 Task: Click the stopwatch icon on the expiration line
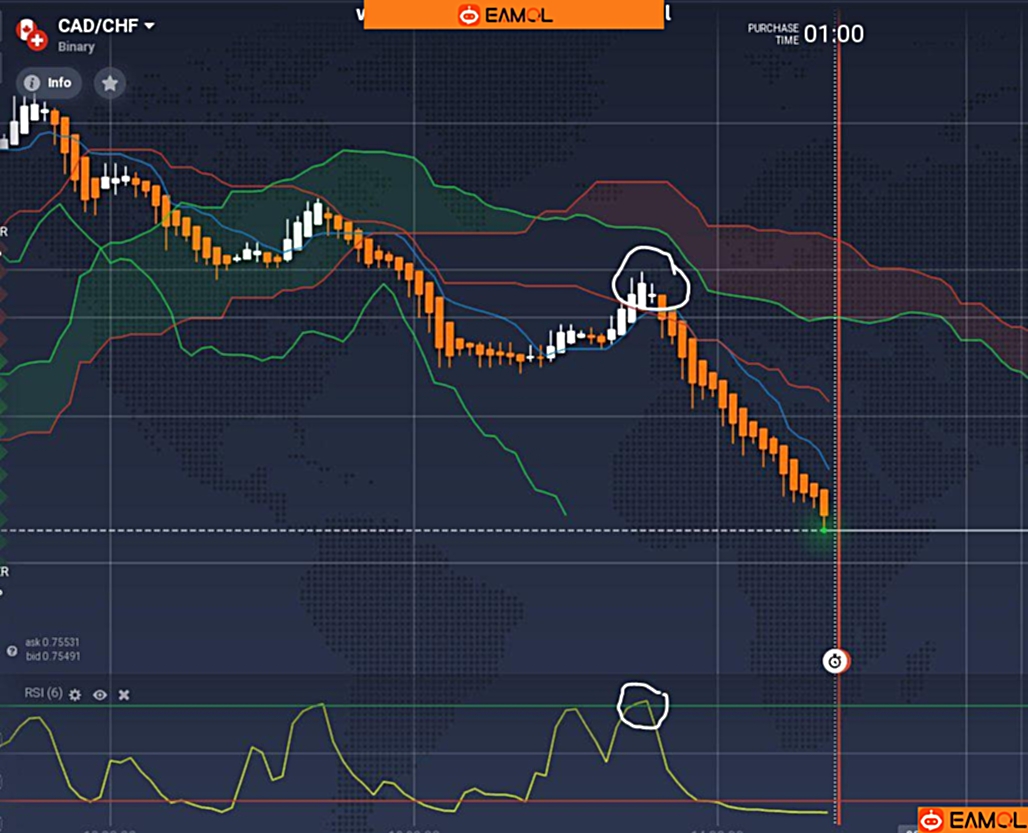coord(836,661)
